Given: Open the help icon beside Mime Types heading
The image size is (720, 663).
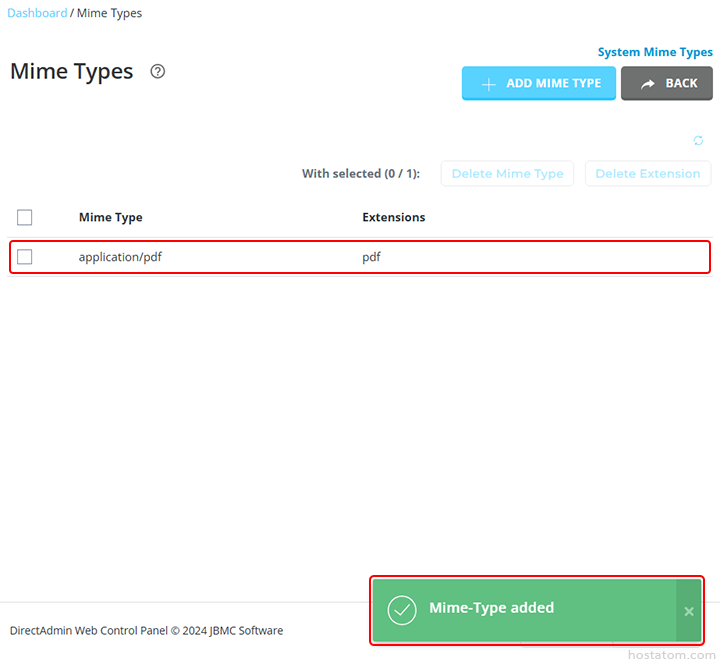Looking at the screenshot, I should click(x=157, y=72).
